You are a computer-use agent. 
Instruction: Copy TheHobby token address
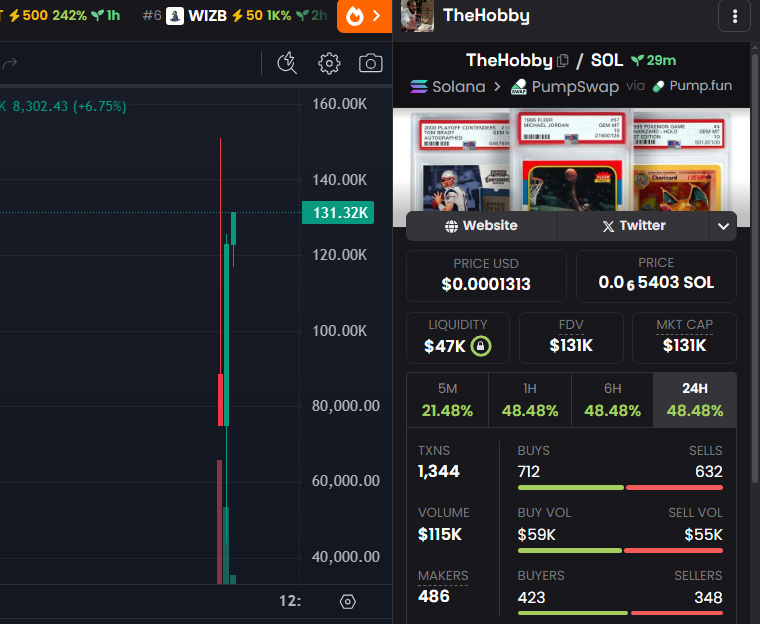[x=563, y=61]
